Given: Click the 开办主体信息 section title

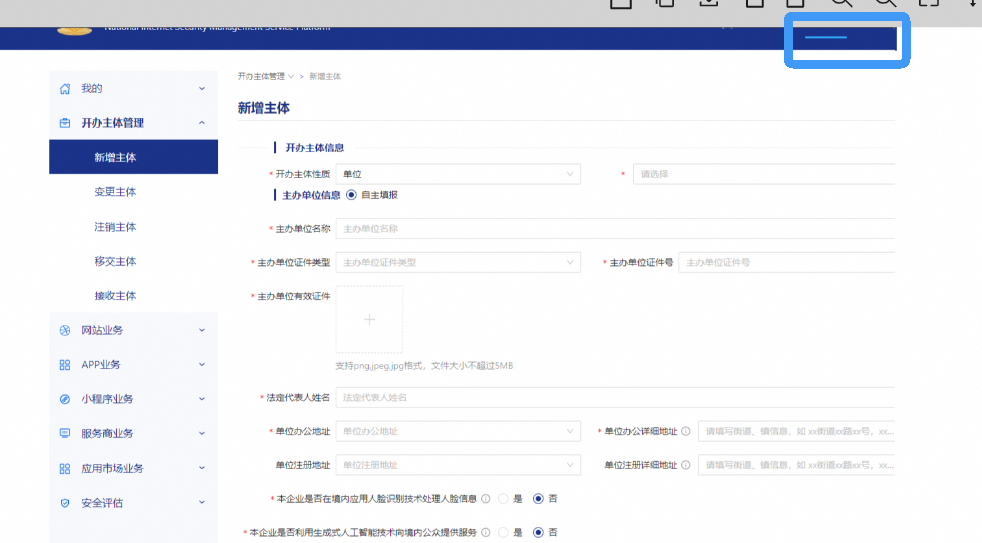Looking at the screenshot, I should 314,148.
